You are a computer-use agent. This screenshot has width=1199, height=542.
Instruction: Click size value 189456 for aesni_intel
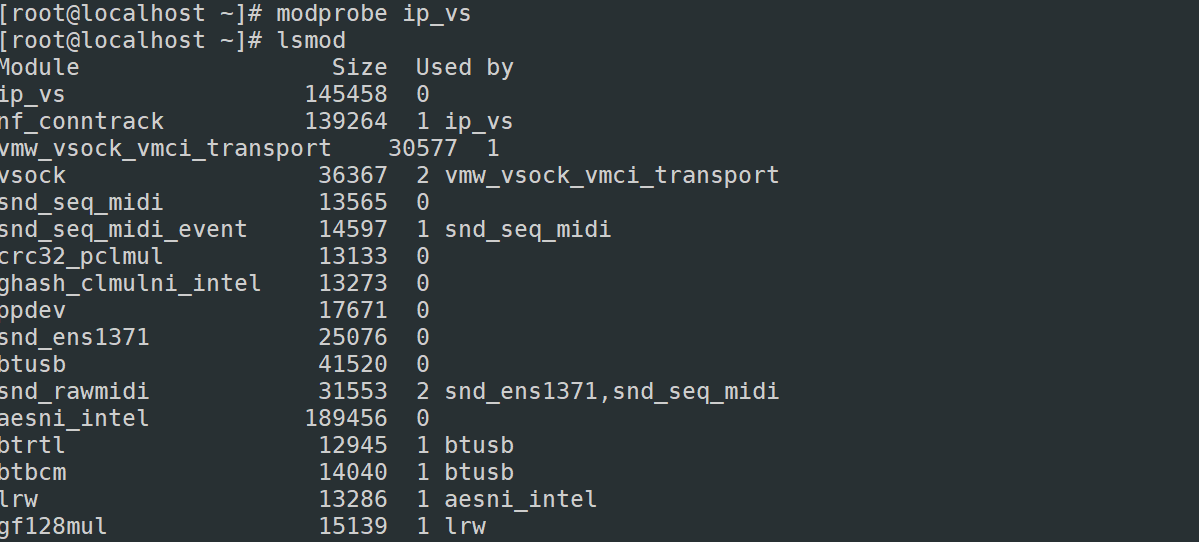[x=346, y=418]
